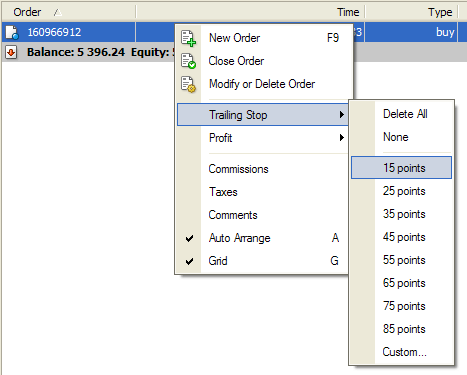Set trailing stop to 65 points

(x=401, y=283)
